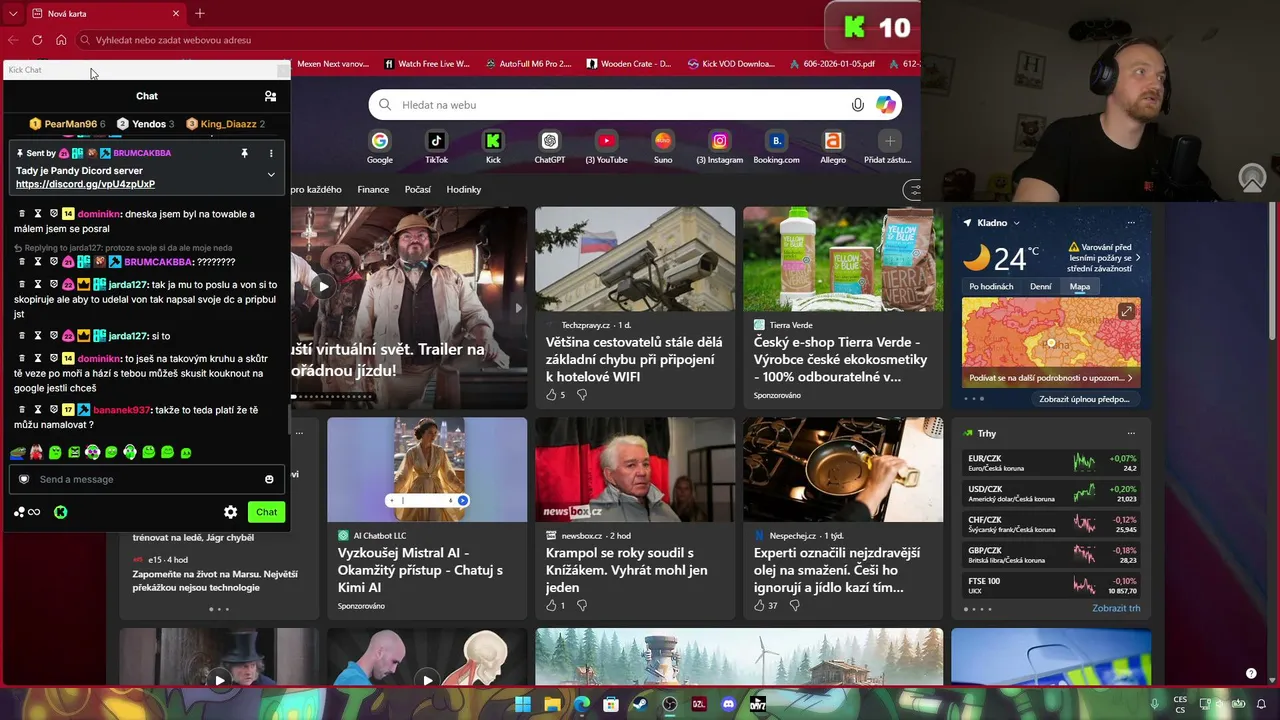Click the browser address bar
Screen dimensions: 1280x720
point(450,40)
